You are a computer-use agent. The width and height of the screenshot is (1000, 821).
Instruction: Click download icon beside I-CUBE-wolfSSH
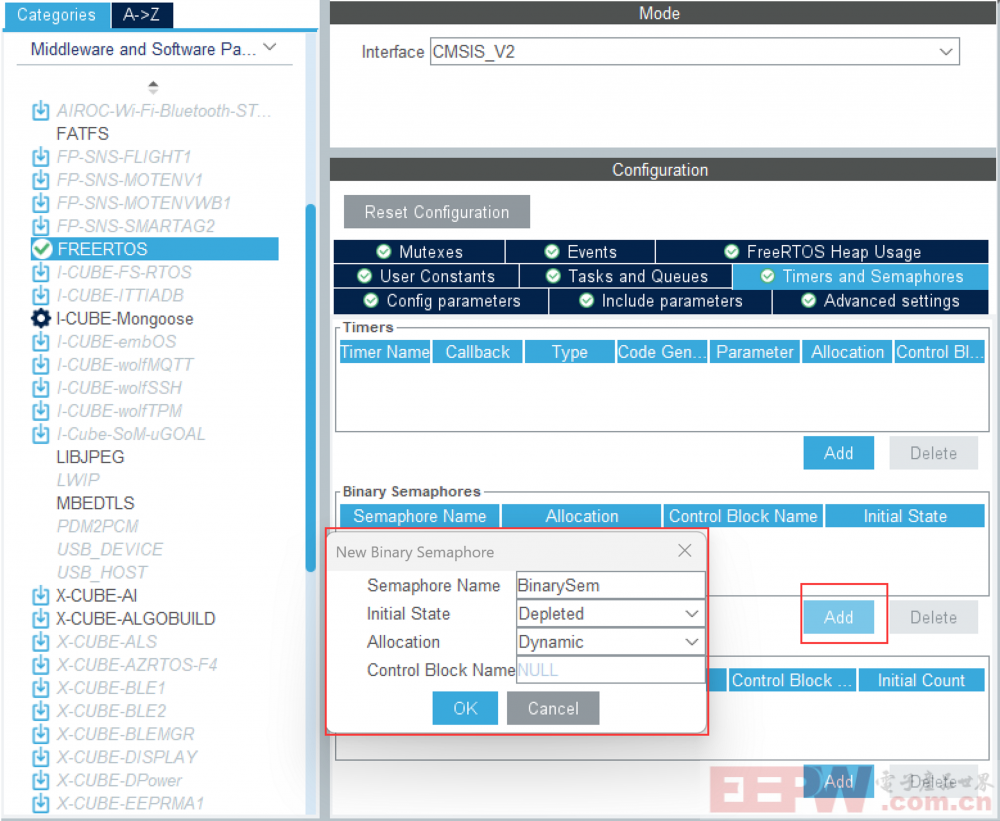point(40,388)
